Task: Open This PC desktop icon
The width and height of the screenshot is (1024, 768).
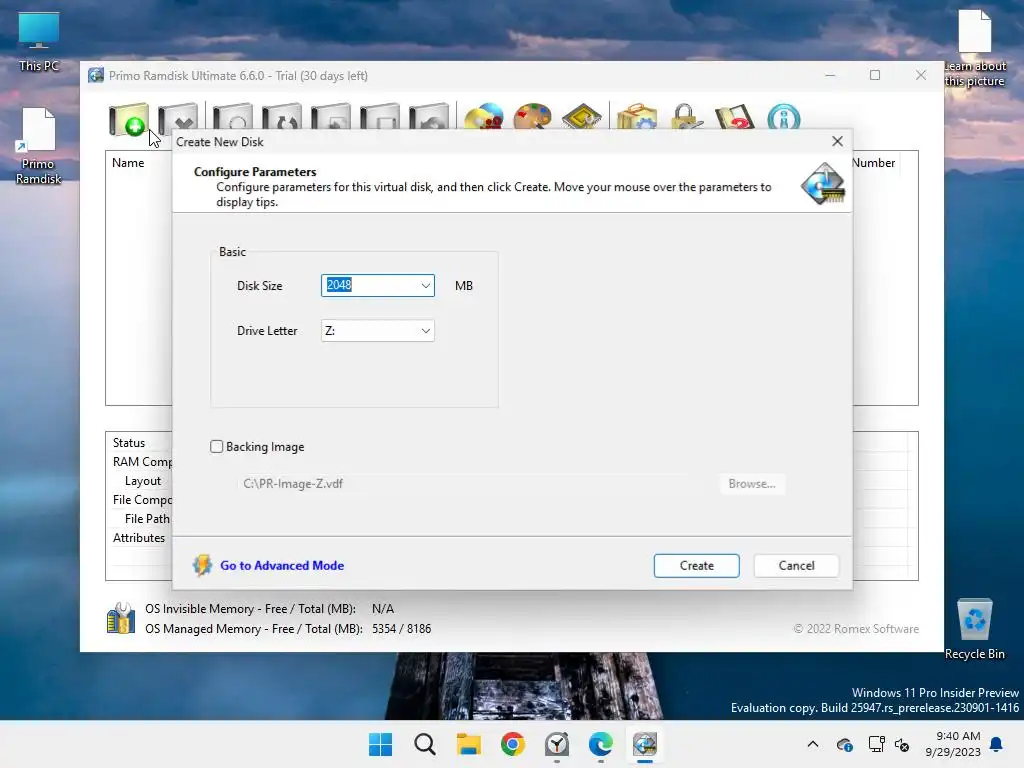Action: click(x=39, y=41)
